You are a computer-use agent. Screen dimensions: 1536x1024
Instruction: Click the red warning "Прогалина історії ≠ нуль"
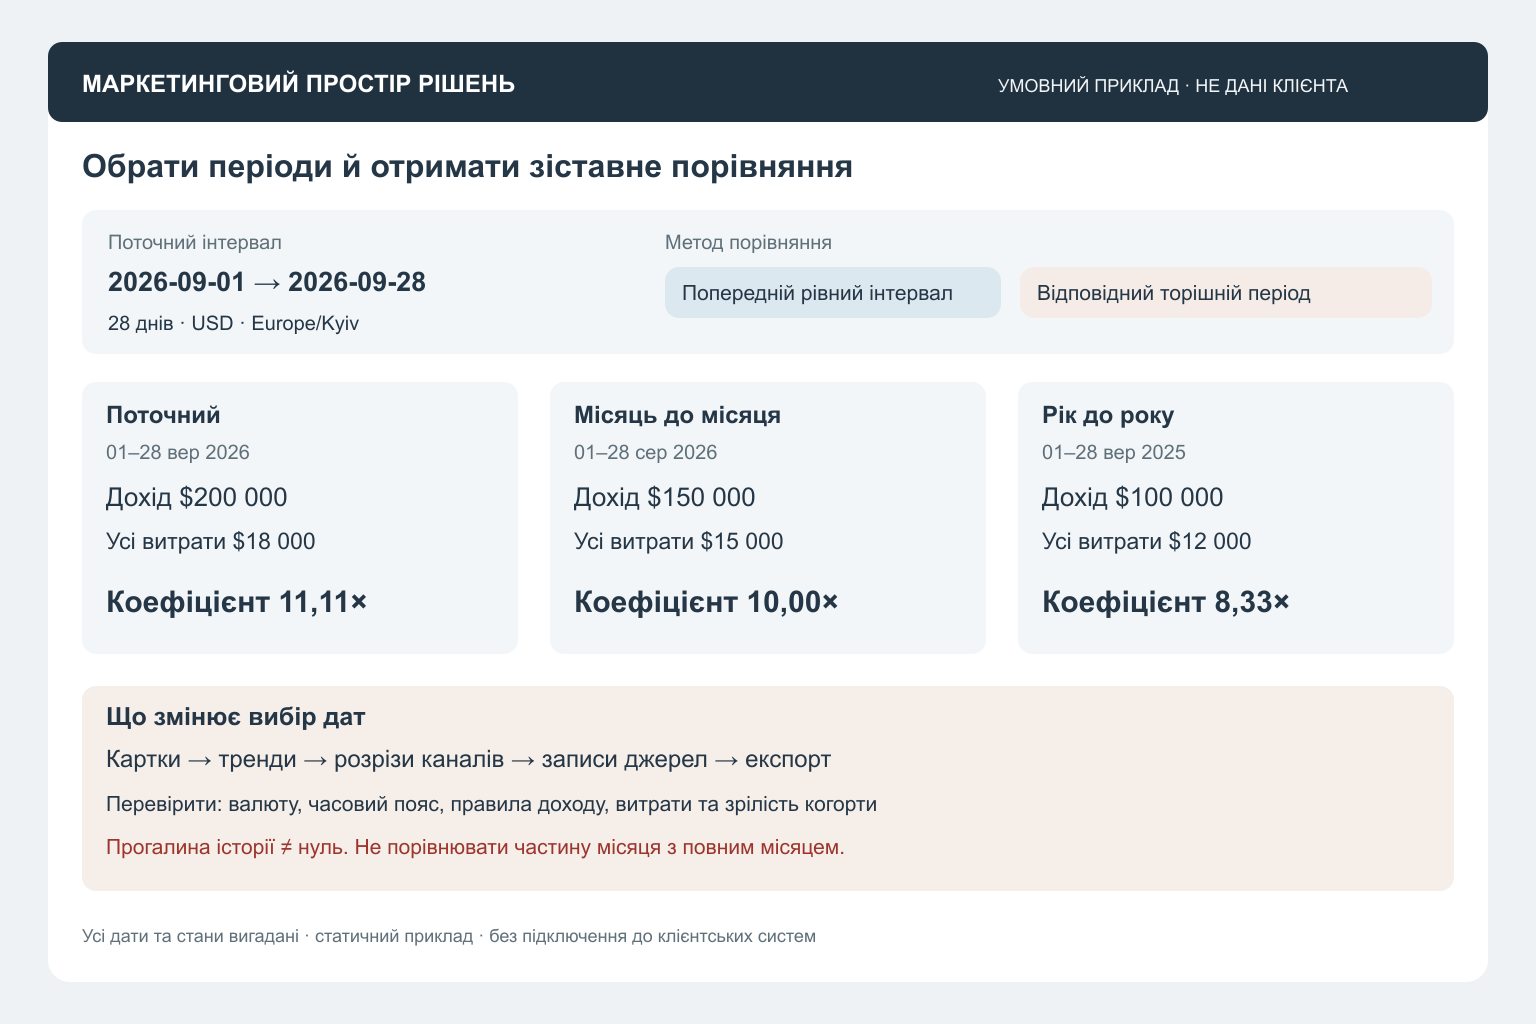[476, 847]
